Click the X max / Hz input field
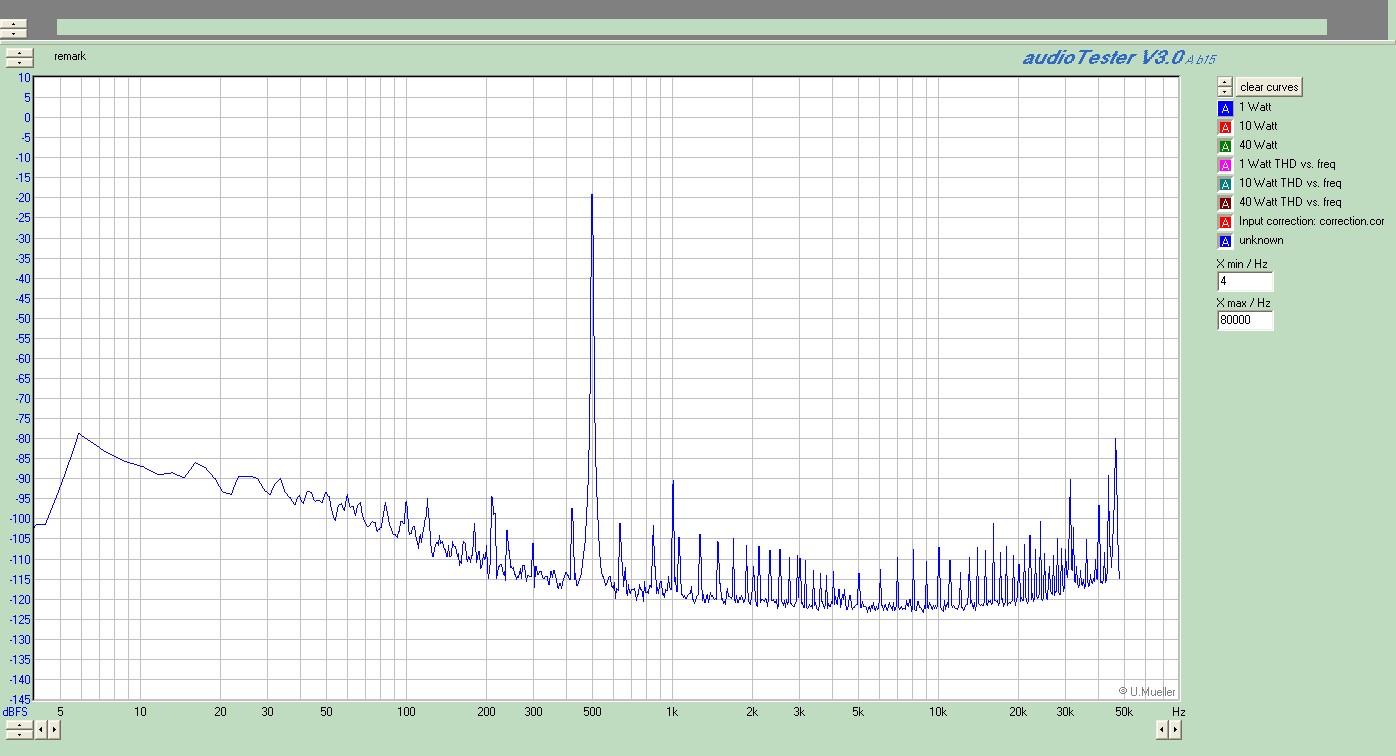This screenshot has width=1396, height=756. pos(1245,321)
